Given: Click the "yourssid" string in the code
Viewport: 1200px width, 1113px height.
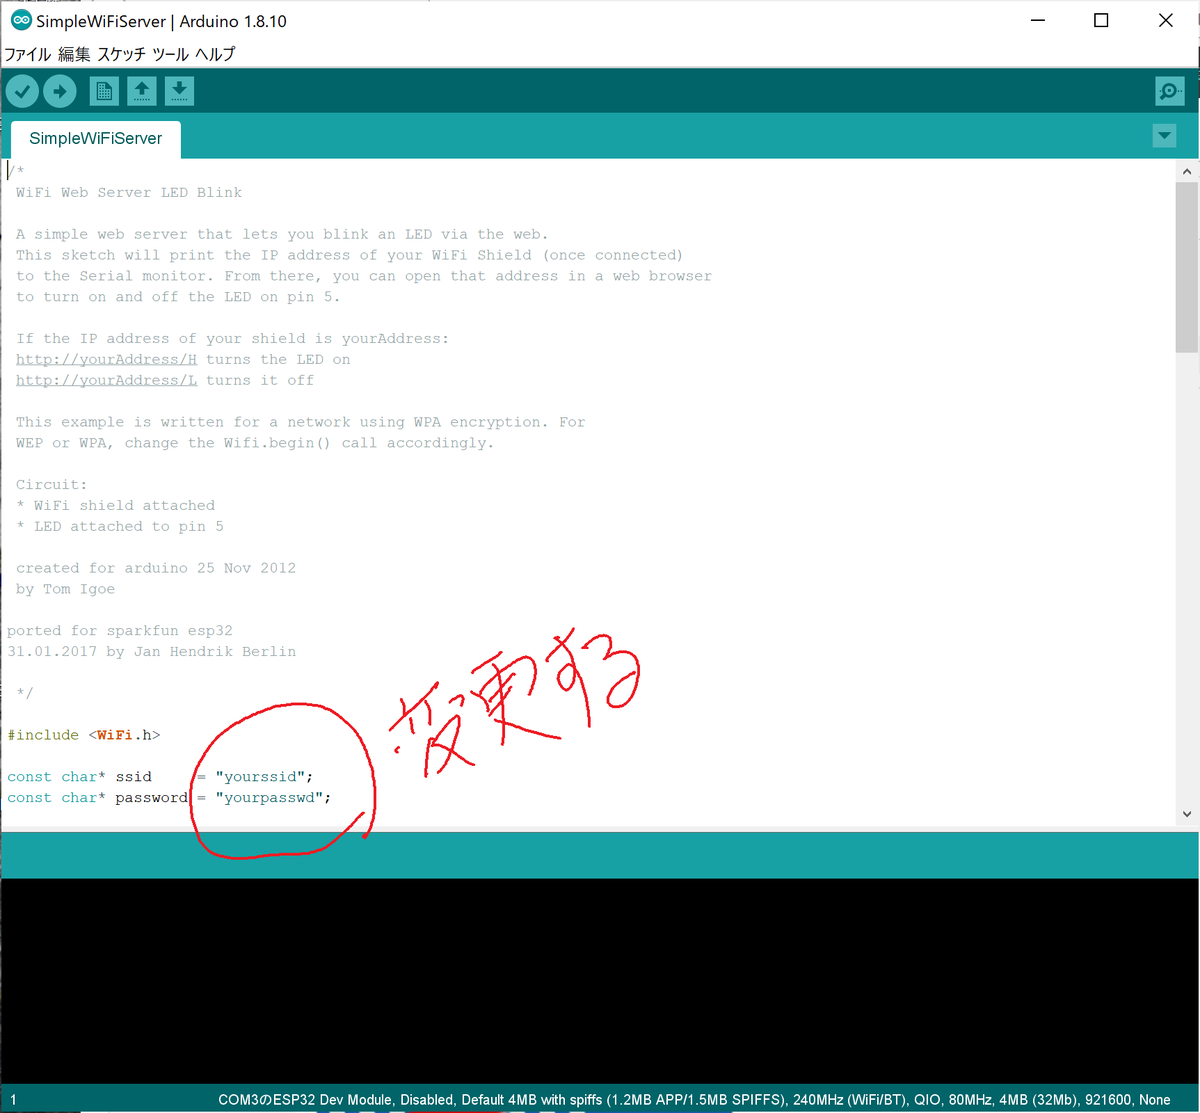Looking at the screenshot, I should point(262,776).
